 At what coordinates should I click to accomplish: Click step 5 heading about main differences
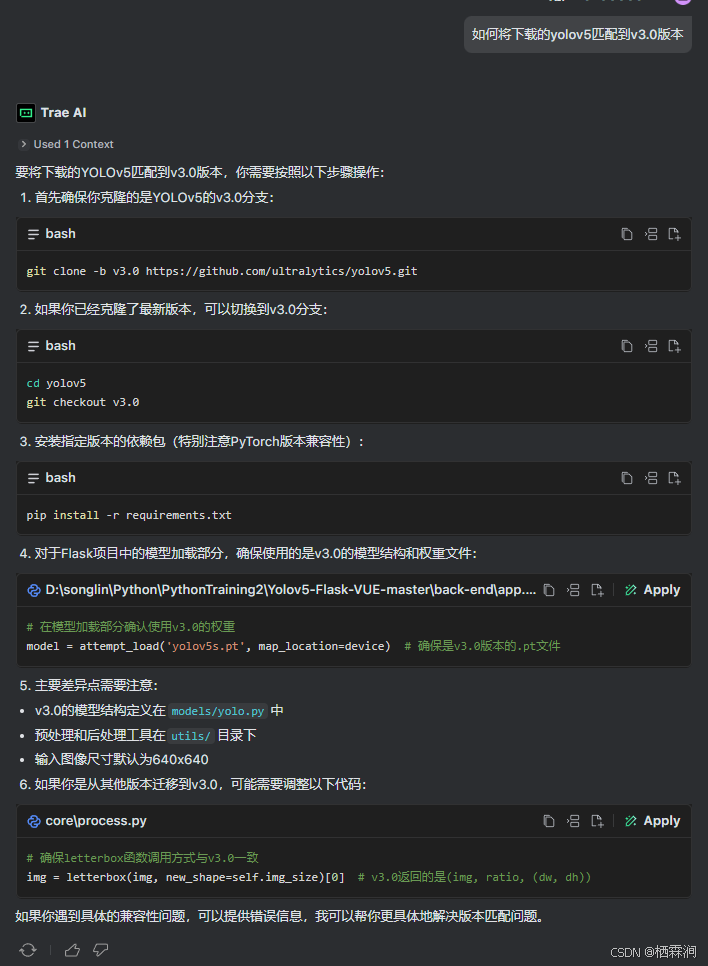[89, 686]
